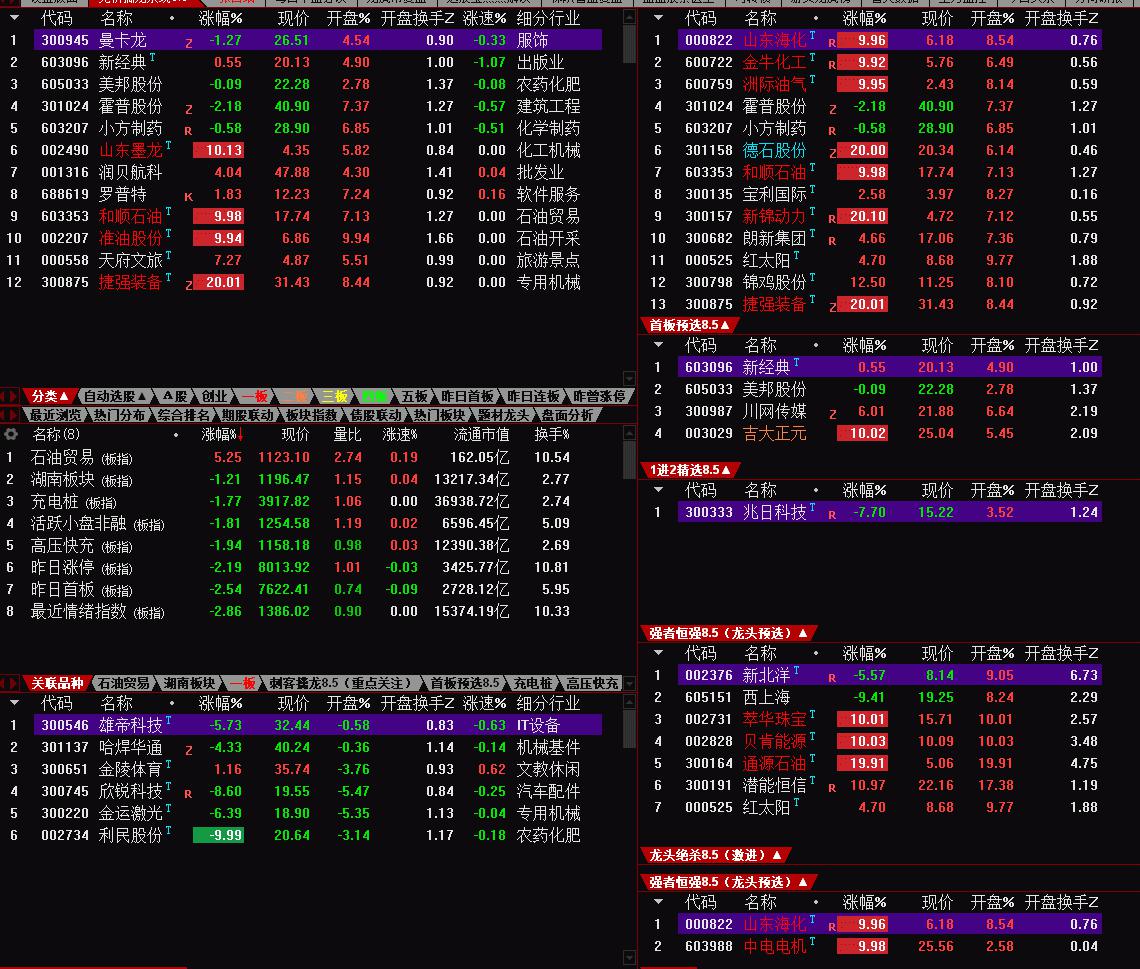Open the 昨日首板 tab
This screenshot has width=1140, height=969.
(x=467, y=396)
